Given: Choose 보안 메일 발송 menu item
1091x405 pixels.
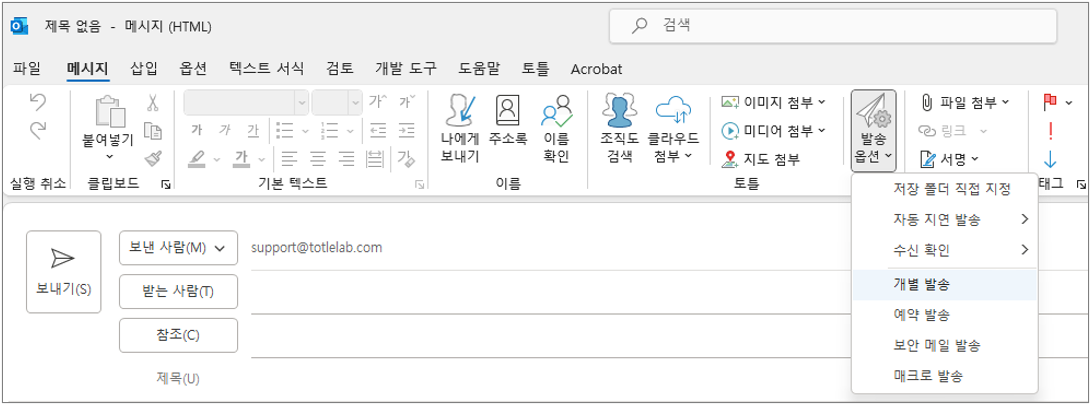Looking at the screenshot, I should [944, 345].
